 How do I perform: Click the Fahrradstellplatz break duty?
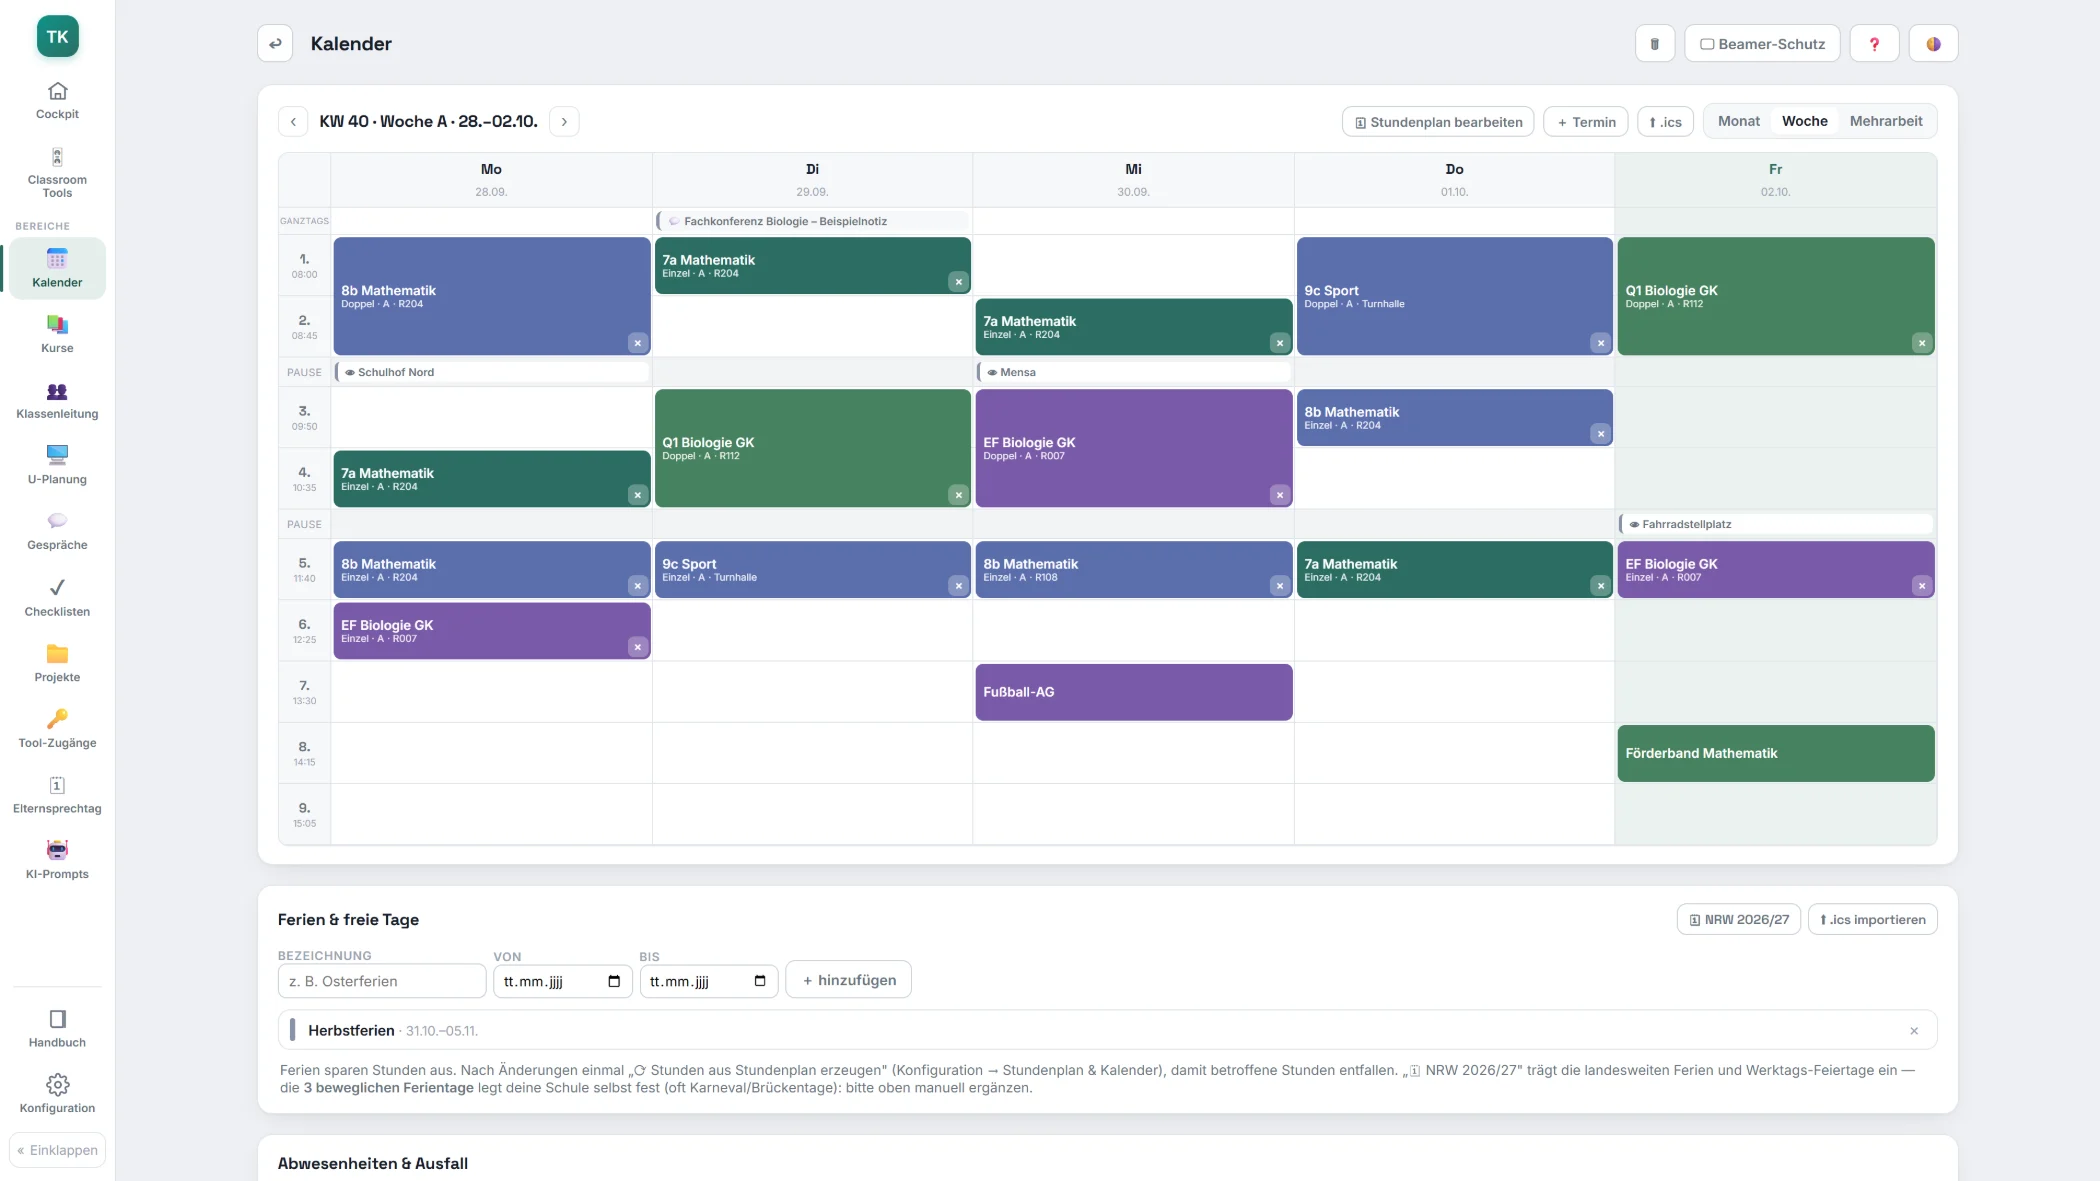1776,524
